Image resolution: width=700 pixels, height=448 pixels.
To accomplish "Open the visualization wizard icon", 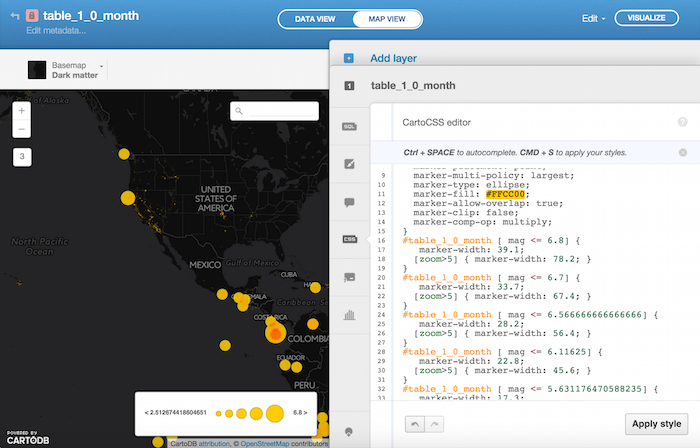I will pyautogui.click(x=349, y=164).
